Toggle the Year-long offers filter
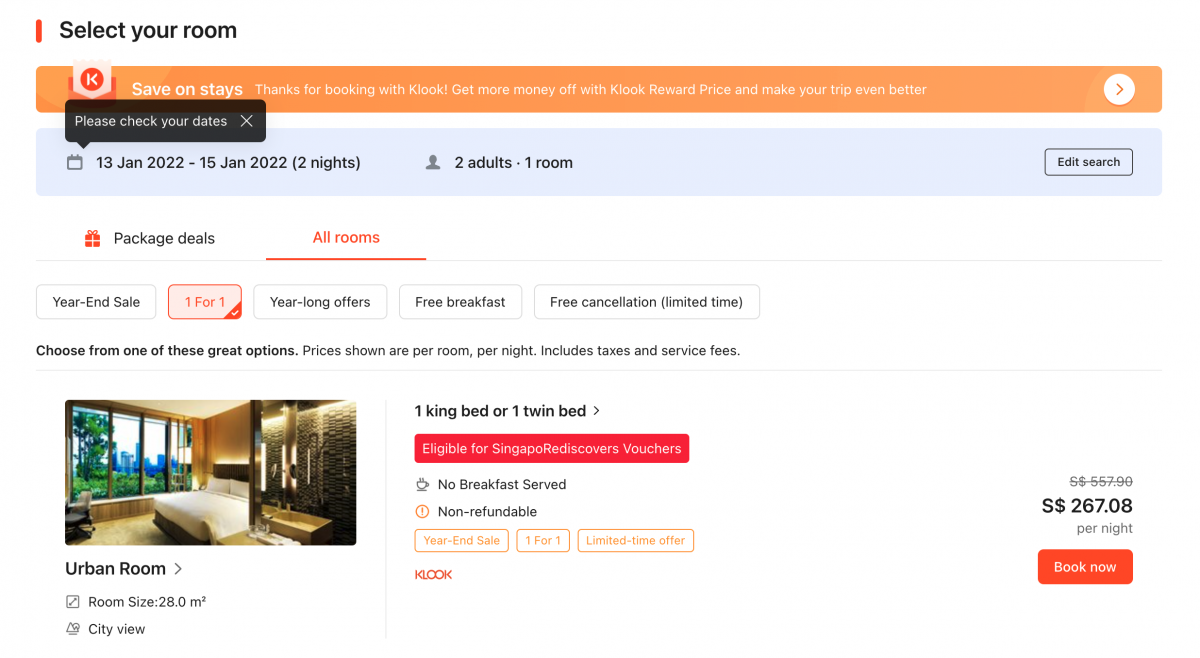Image resolution: width=1200 pixels, height=658 pixels. click(320, 302)
